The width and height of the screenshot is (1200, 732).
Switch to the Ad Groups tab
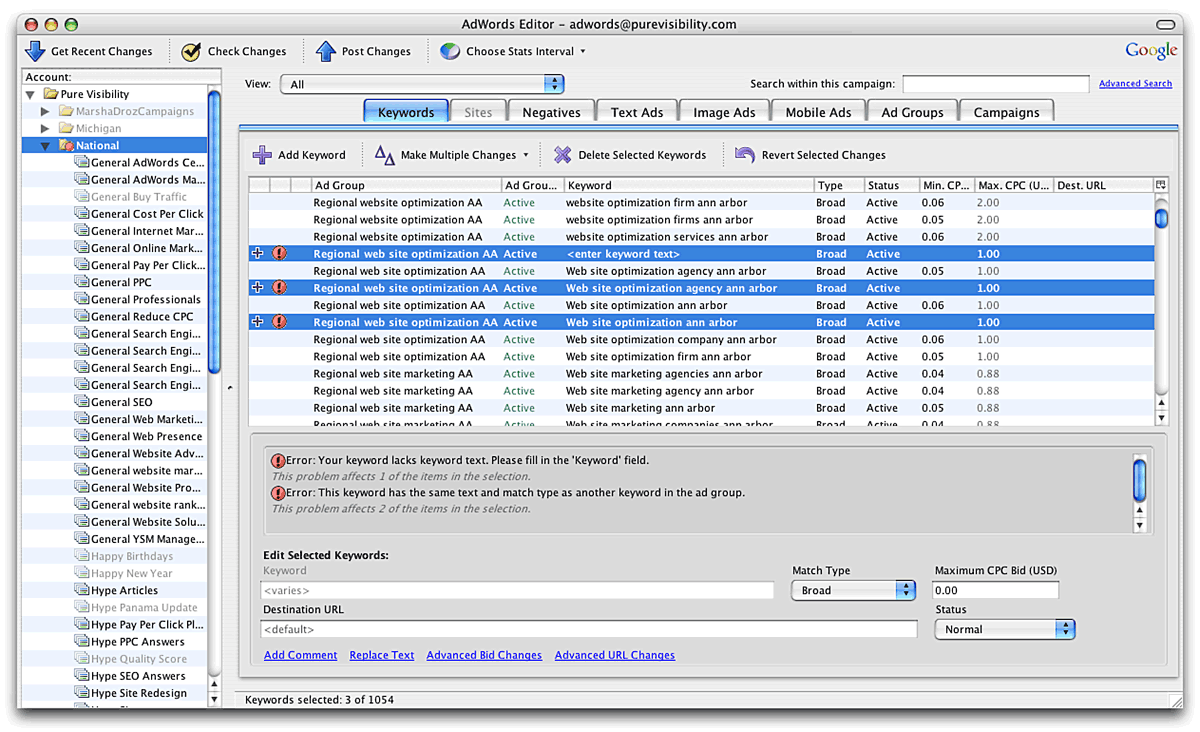point(912,112)
